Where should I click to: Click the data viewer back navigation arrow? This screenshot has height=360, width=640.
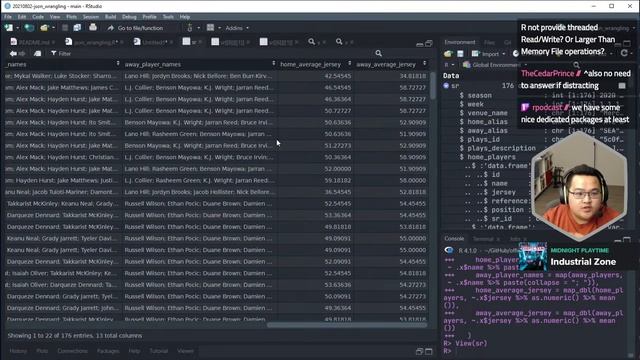pyautogui.click(x=13, y=53)
